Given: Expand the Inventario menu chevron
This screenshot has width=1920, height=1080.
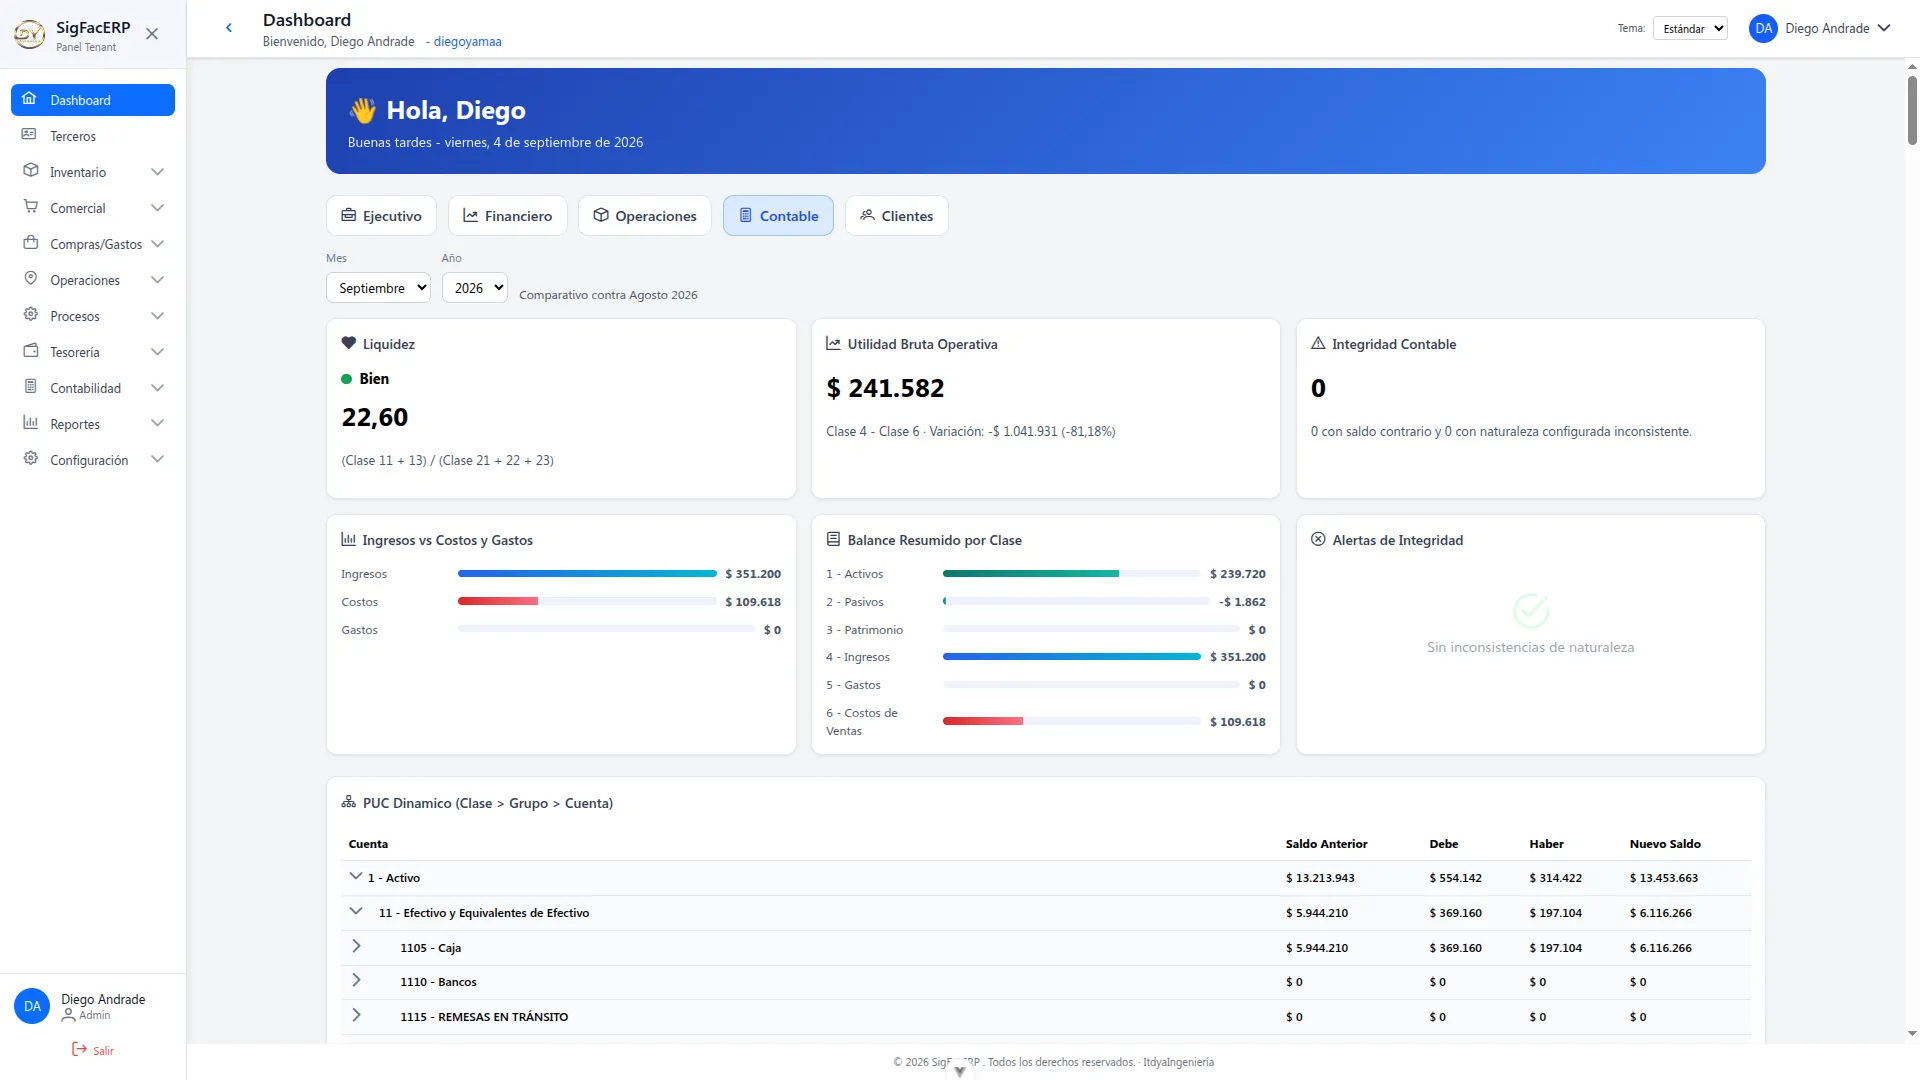Looking at the screenshot, I should [x=157, y=172].
